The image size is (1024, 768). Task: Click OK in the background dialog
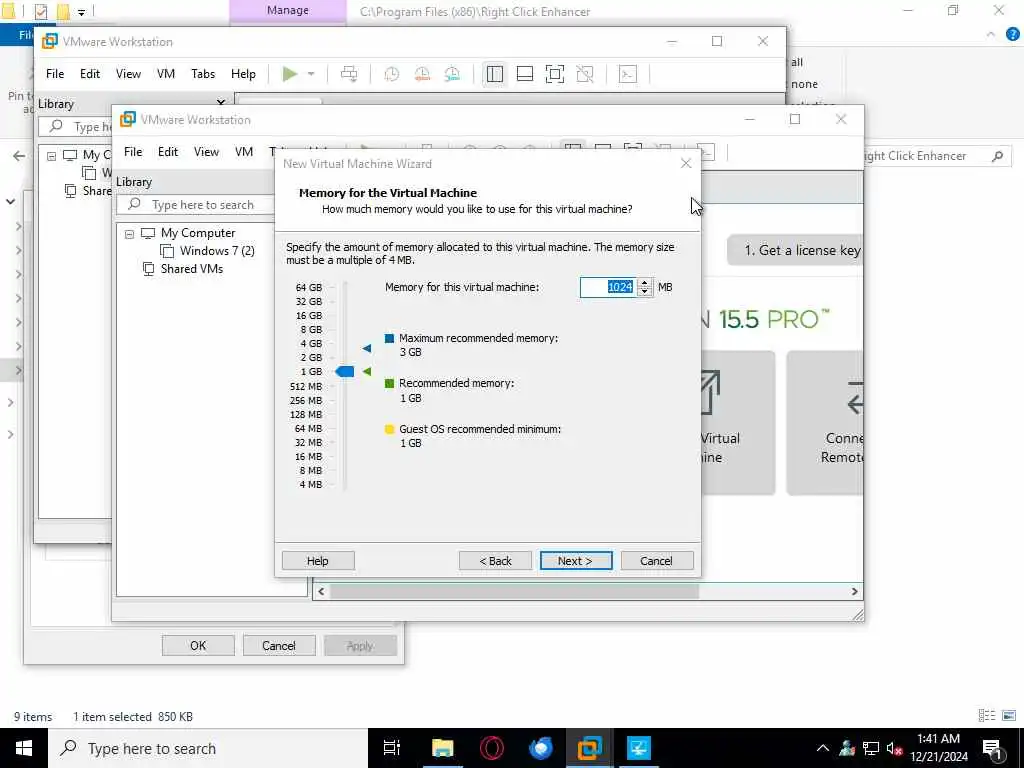tap(198, 645)
